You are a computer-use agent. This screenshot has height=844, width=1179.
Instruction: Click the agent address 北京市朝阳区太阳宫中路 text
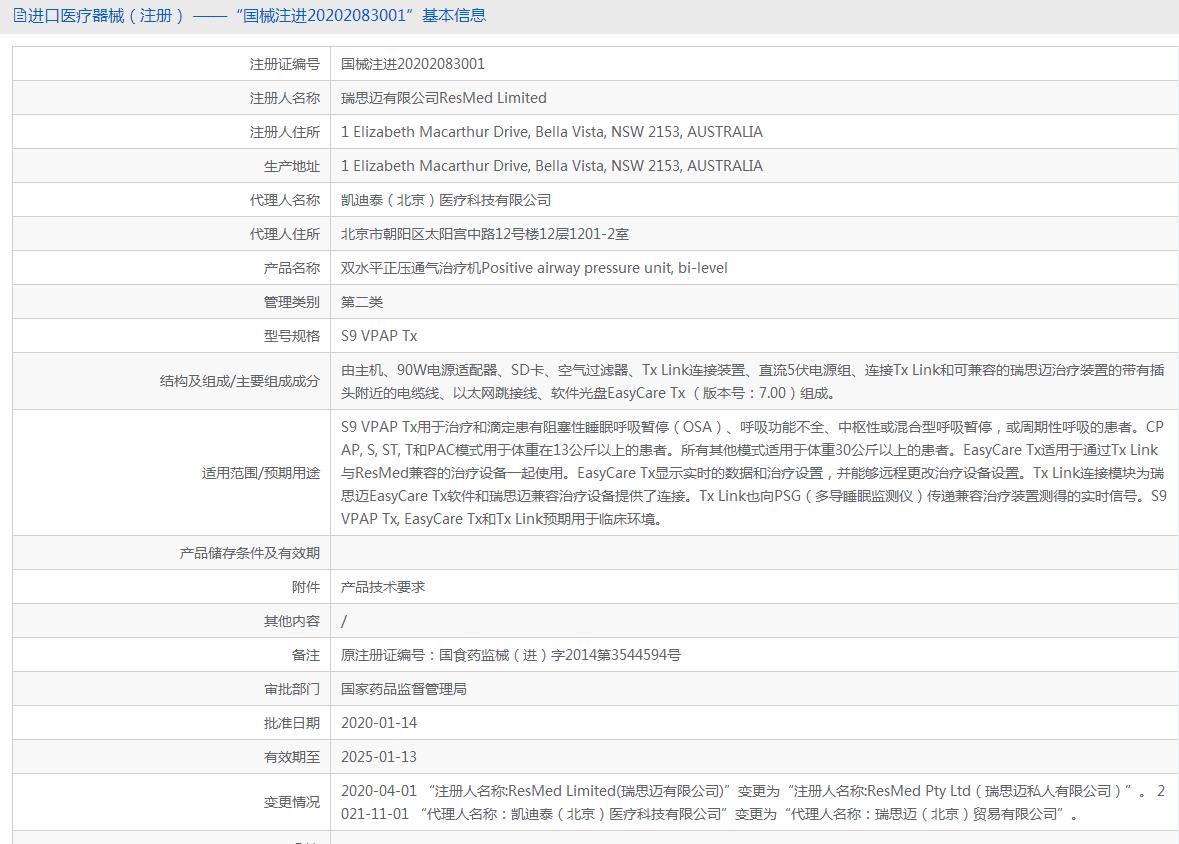pyautogui.click(x=484, y=234)
